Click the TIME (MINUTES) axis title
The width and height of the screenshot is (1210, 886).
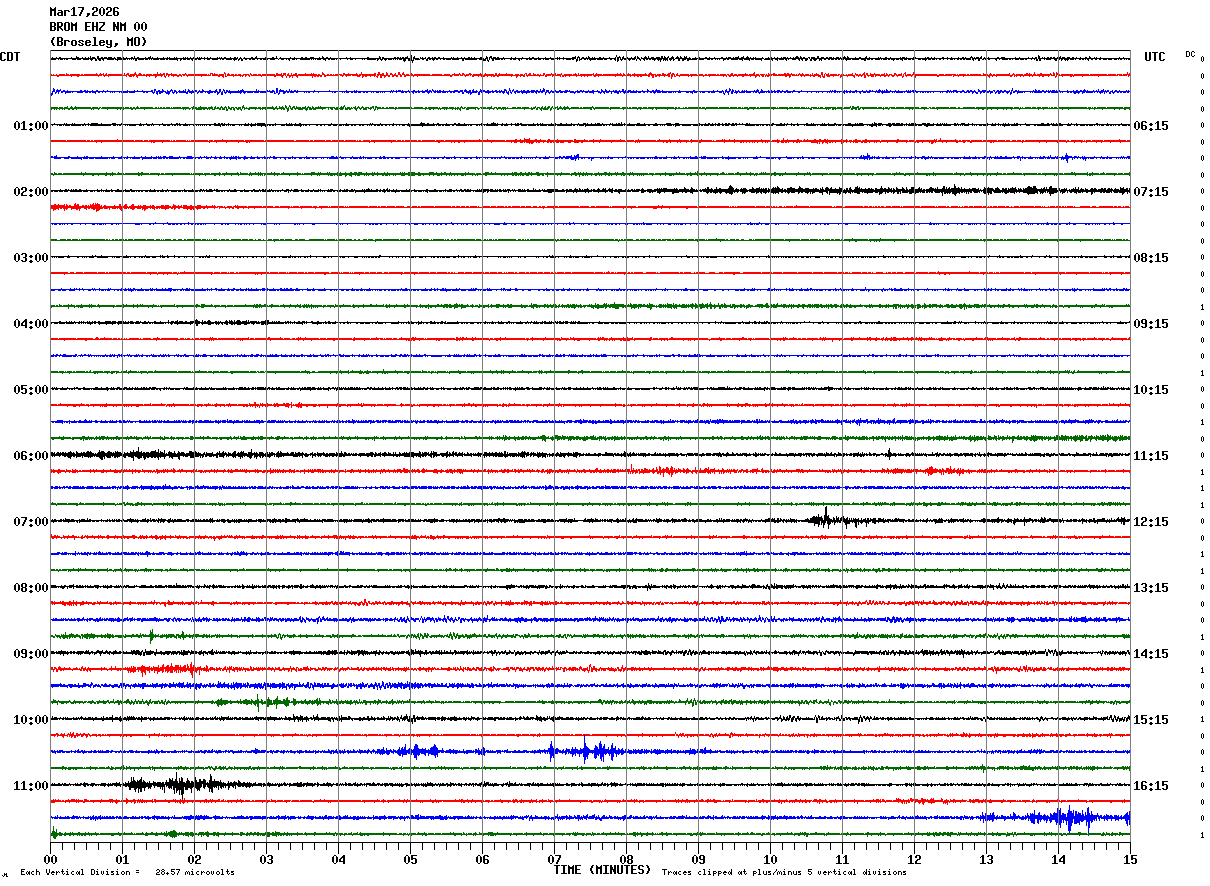point(602,870)
